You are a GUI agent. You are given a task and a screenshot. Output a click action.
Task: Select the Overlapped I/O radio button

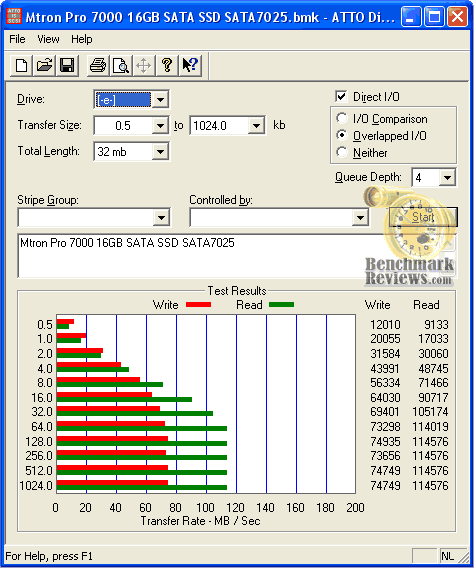point(341,135)
